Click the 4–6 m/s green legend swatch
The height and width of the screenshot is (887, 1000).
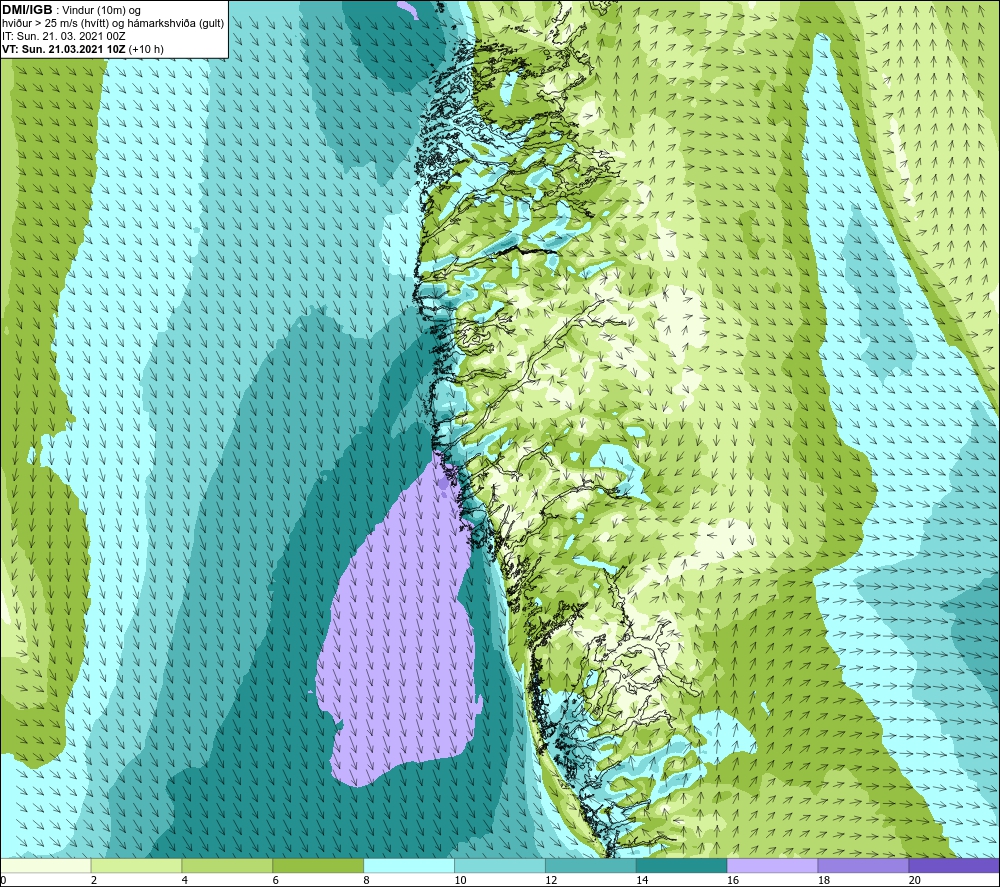227,865
